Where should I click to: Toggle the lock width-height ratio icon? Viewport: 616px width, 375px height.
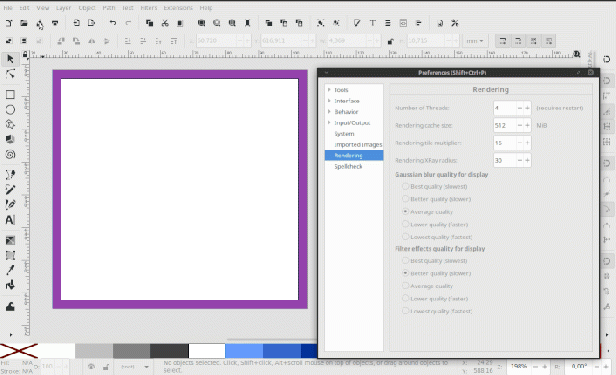click(390, 41)
